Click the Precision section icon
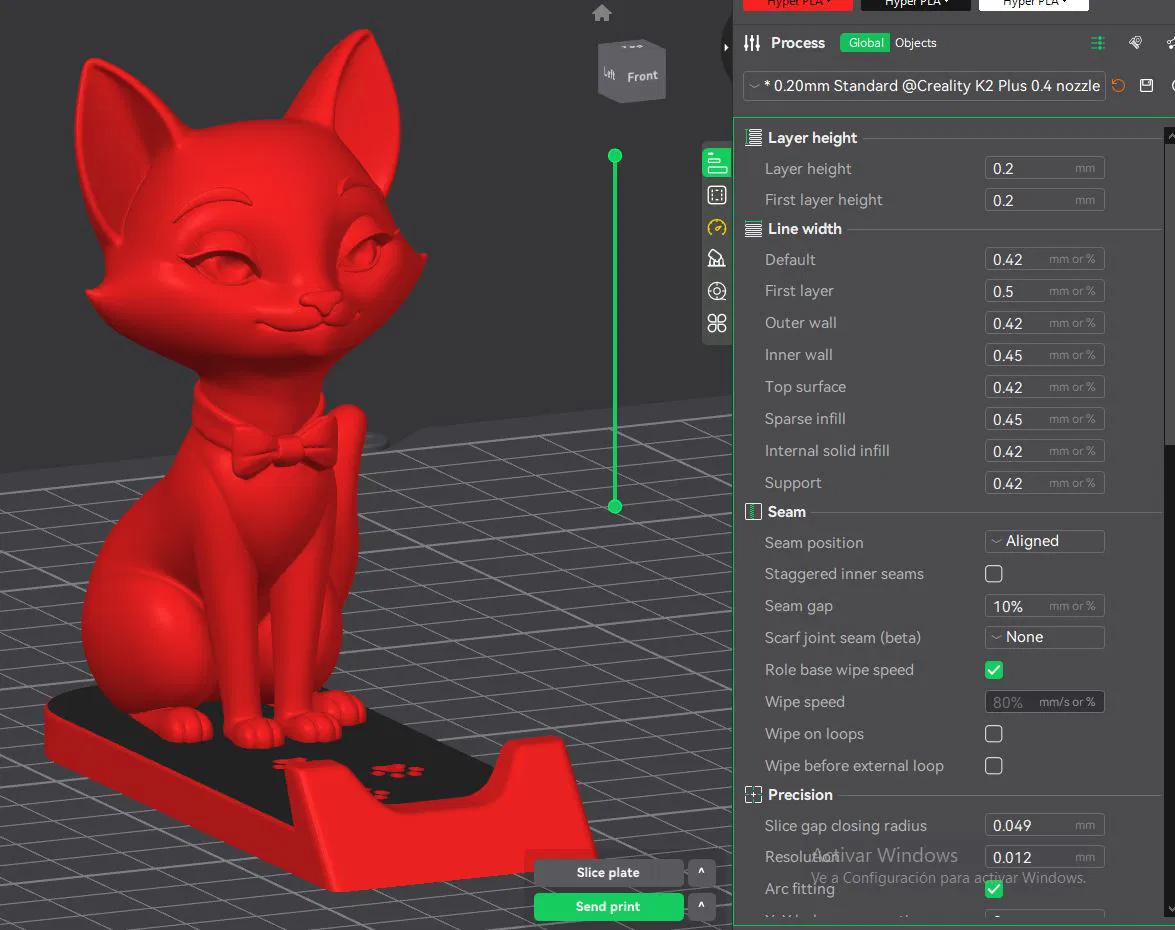The width and height of the screenshot is (1175, 930). click(753, 794)
